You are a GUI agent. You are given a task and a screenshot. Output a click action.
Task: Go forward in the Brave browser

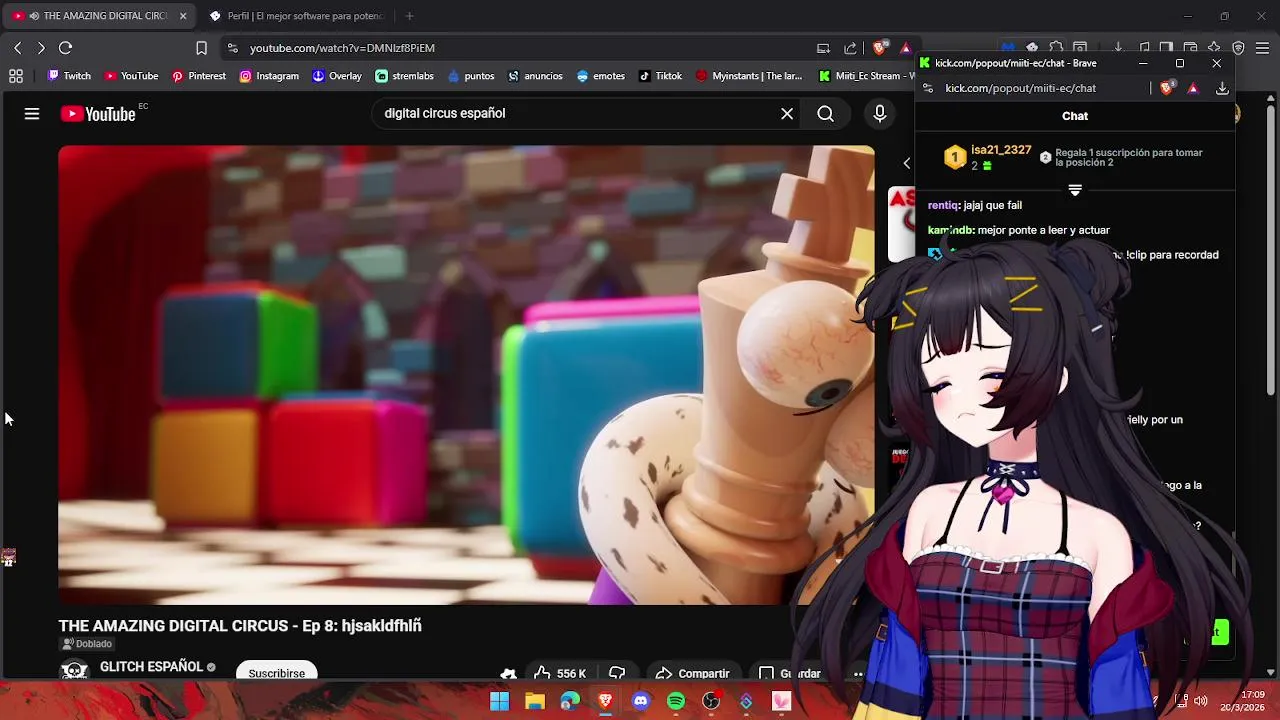pyautogui.click(x=41, y=48)
